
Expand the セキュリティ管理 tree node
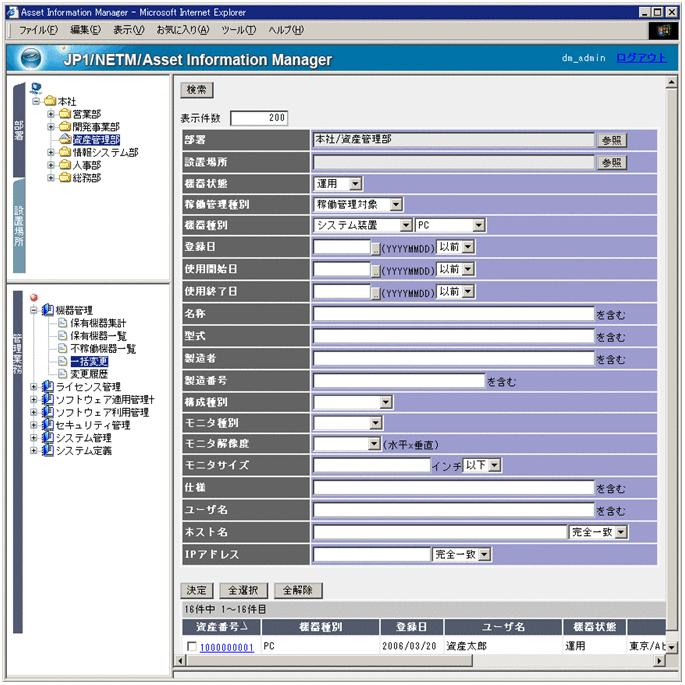[x=35, y=425]
